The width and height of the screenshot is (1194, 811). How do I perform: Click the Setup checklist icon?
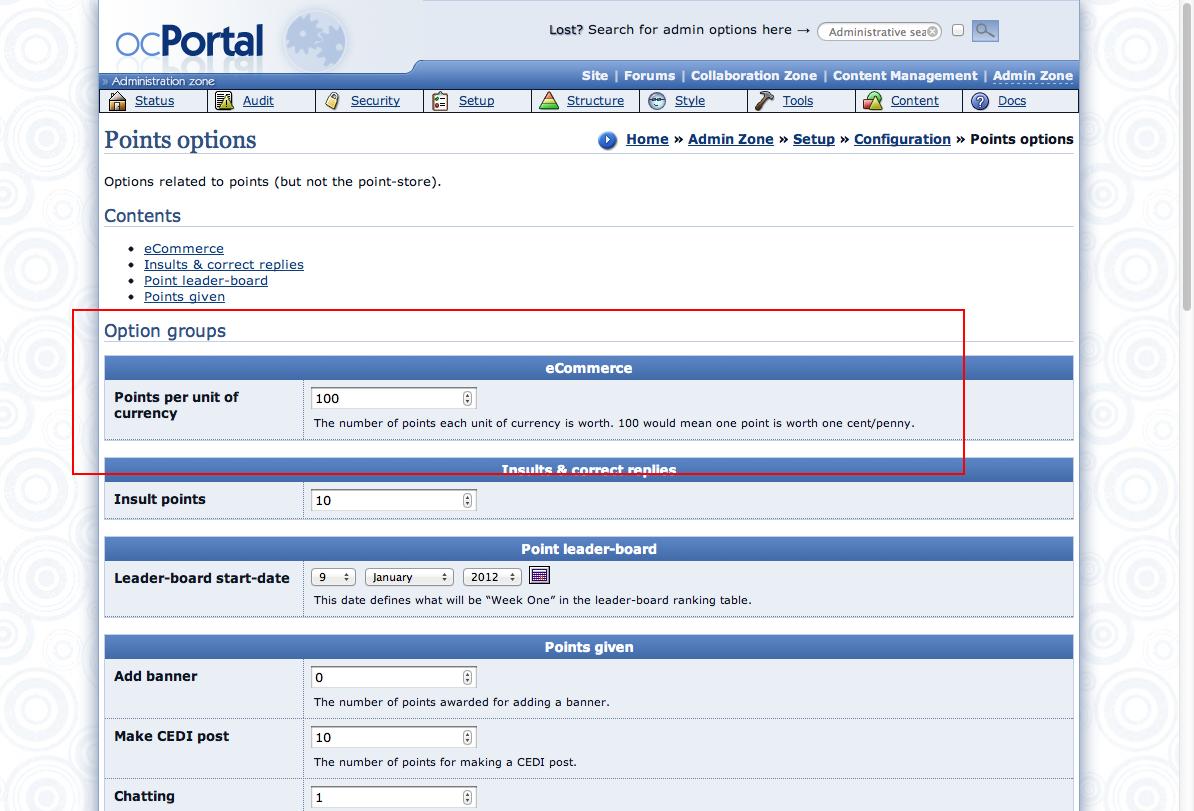[x=441, y=101]
